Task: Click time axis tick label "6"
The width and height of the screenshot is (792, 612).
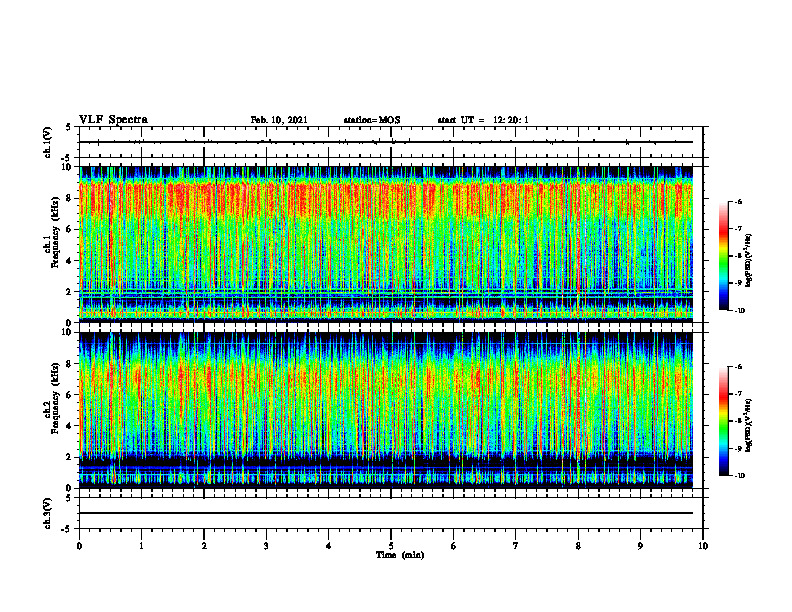Action: point(454,546)
